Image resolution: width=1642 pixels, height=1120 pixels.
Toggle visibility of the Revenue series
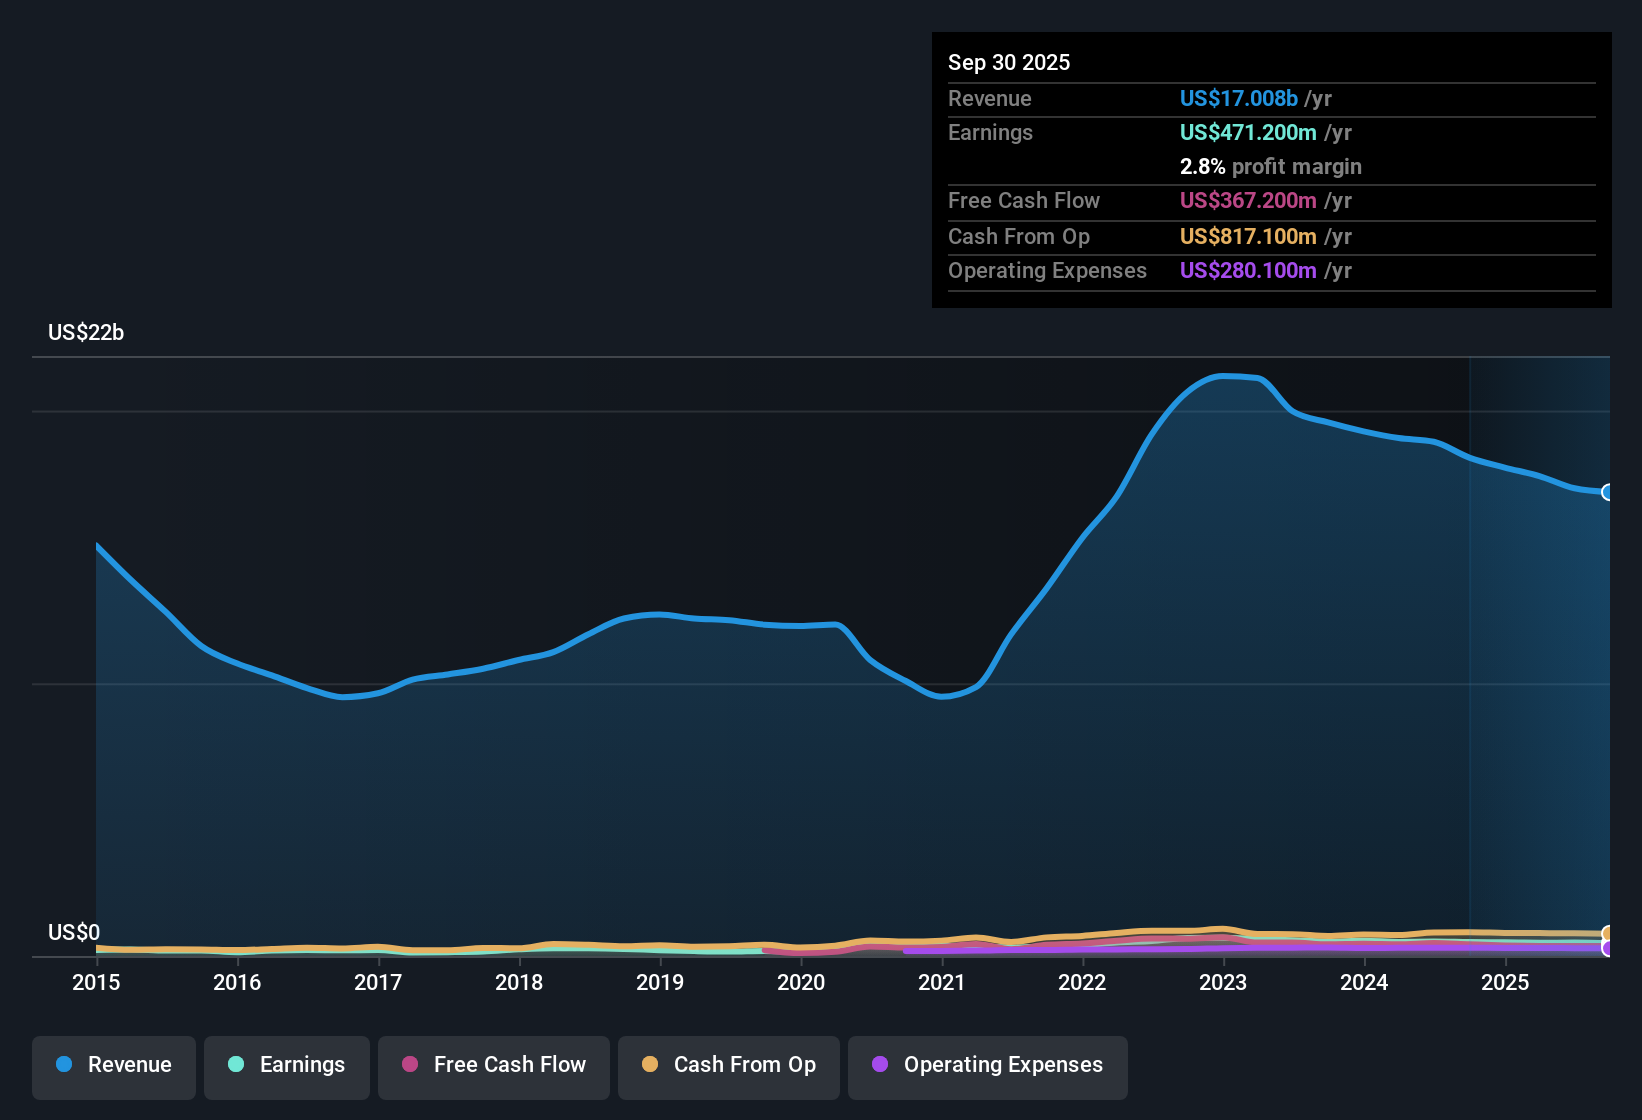[x=113, y=1065]
